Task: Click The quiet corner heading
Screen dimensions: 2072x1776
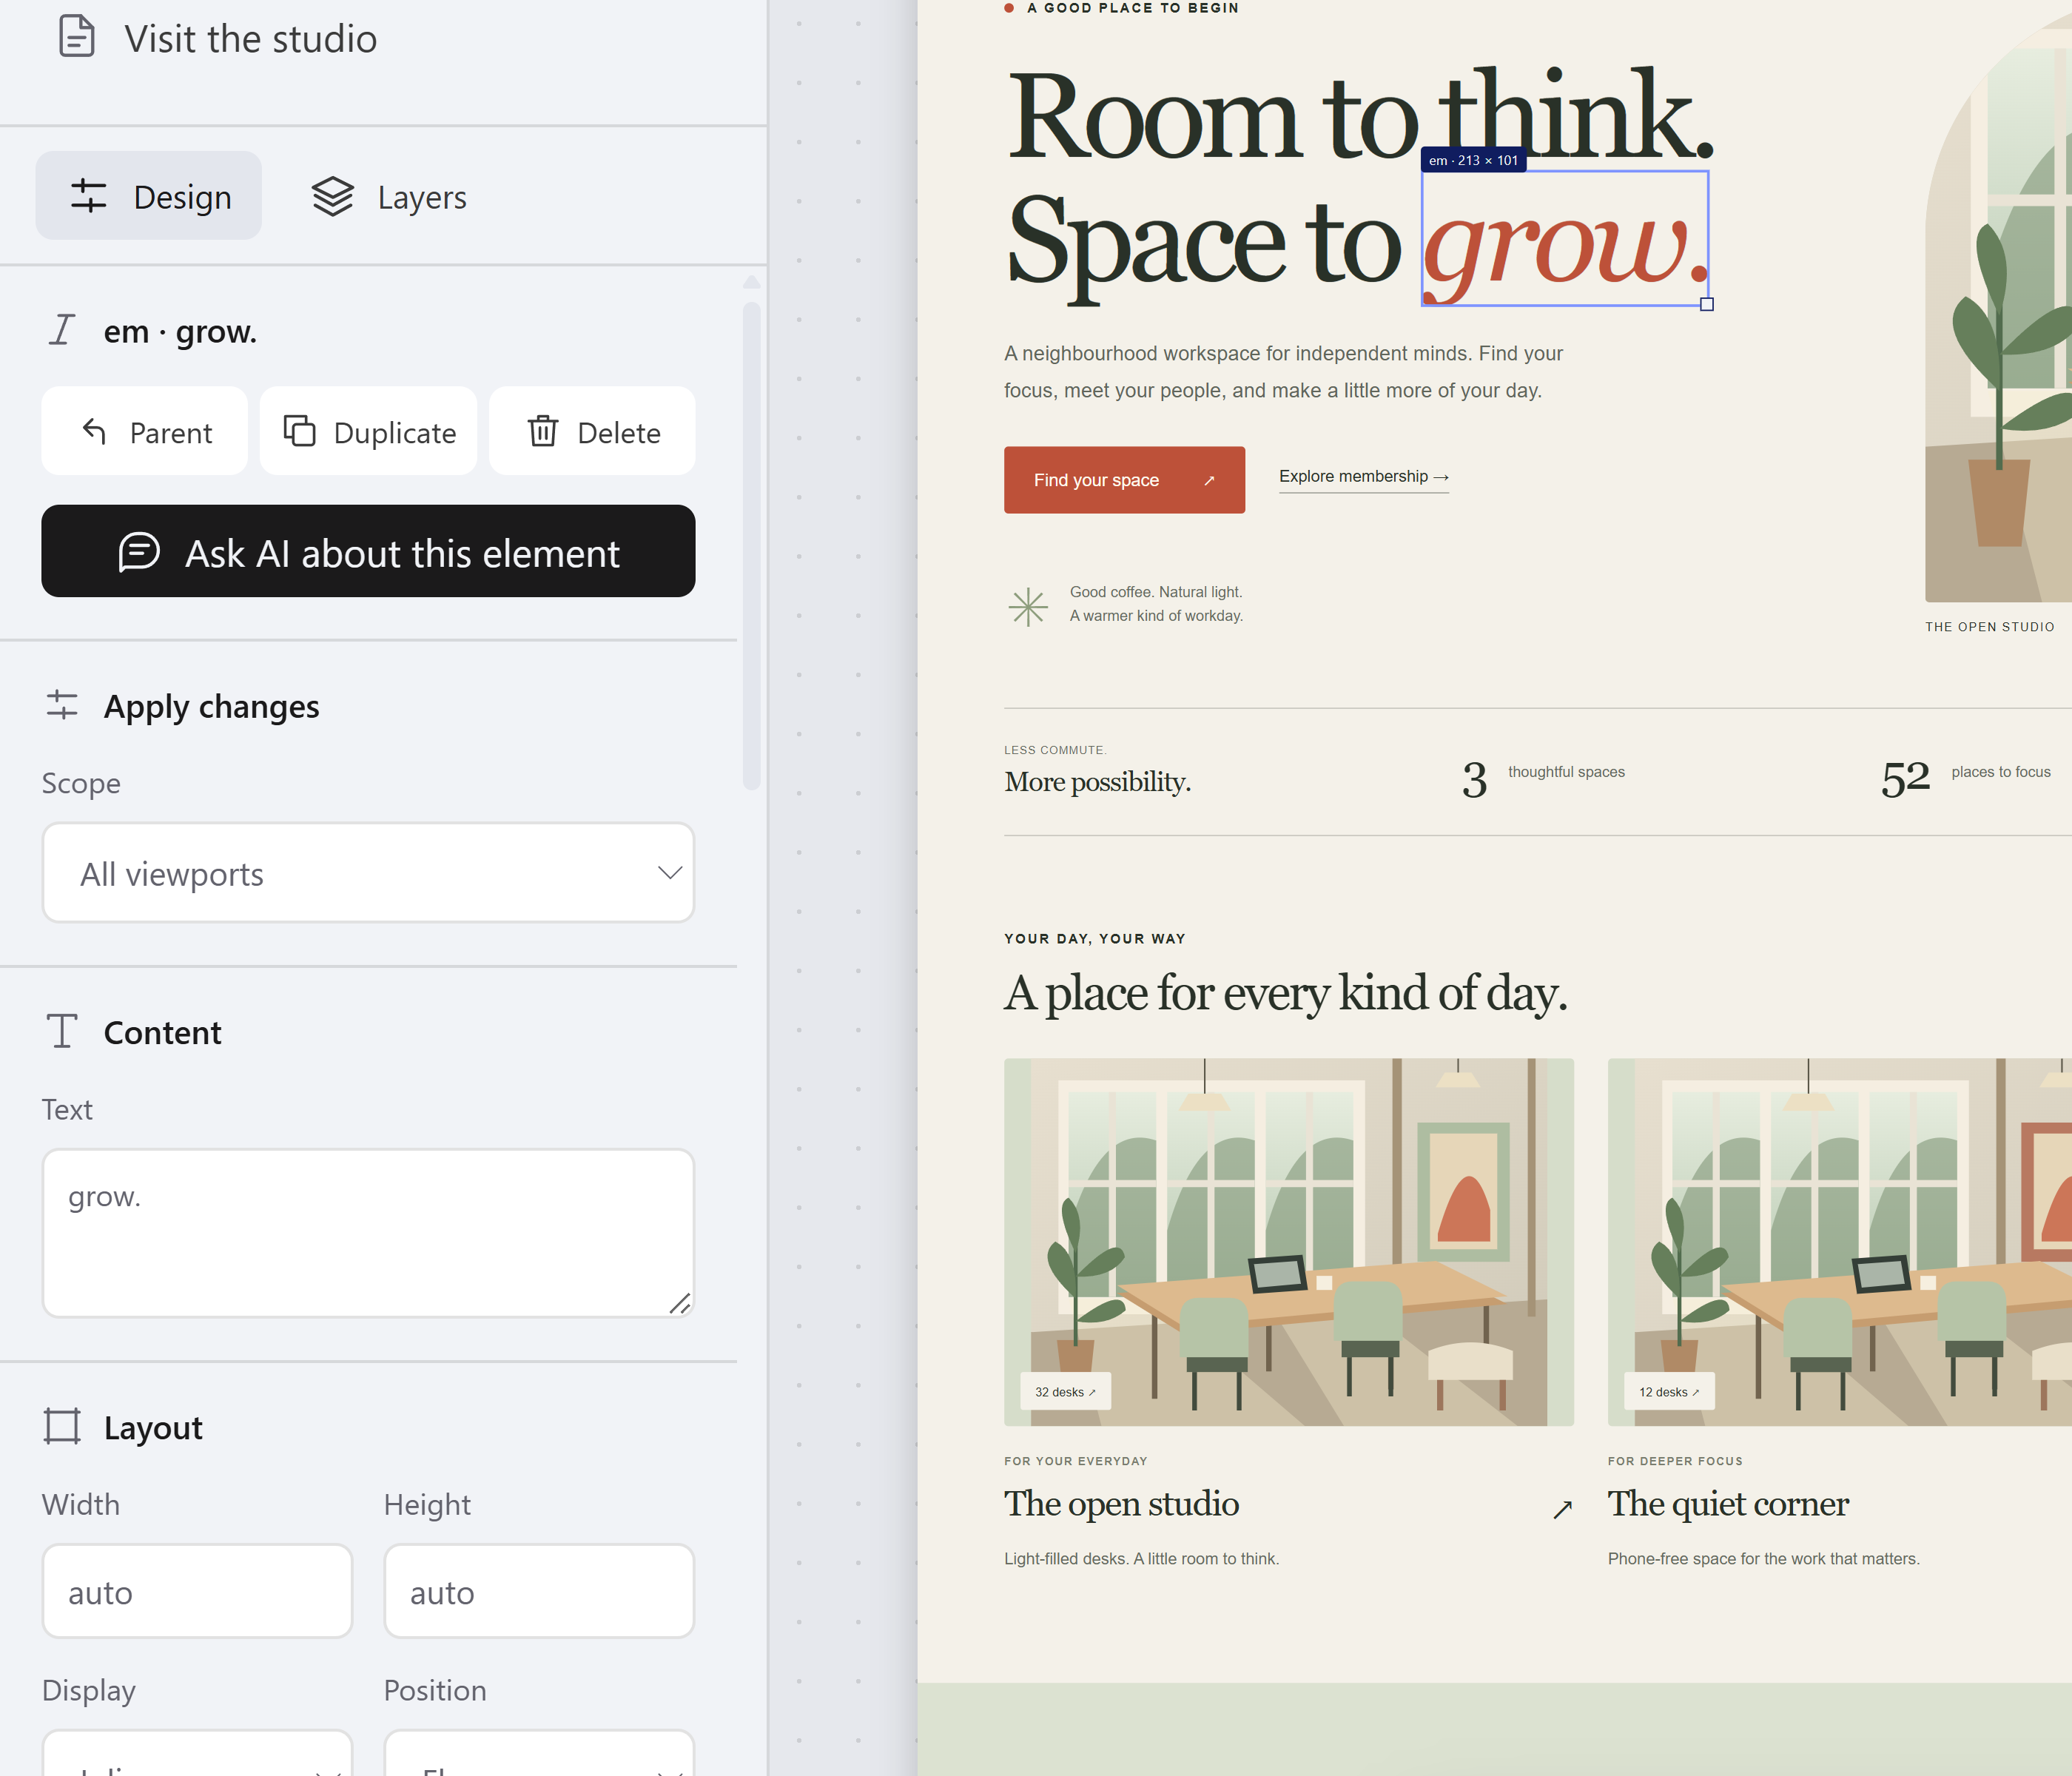Action: coord(1728,1504)
